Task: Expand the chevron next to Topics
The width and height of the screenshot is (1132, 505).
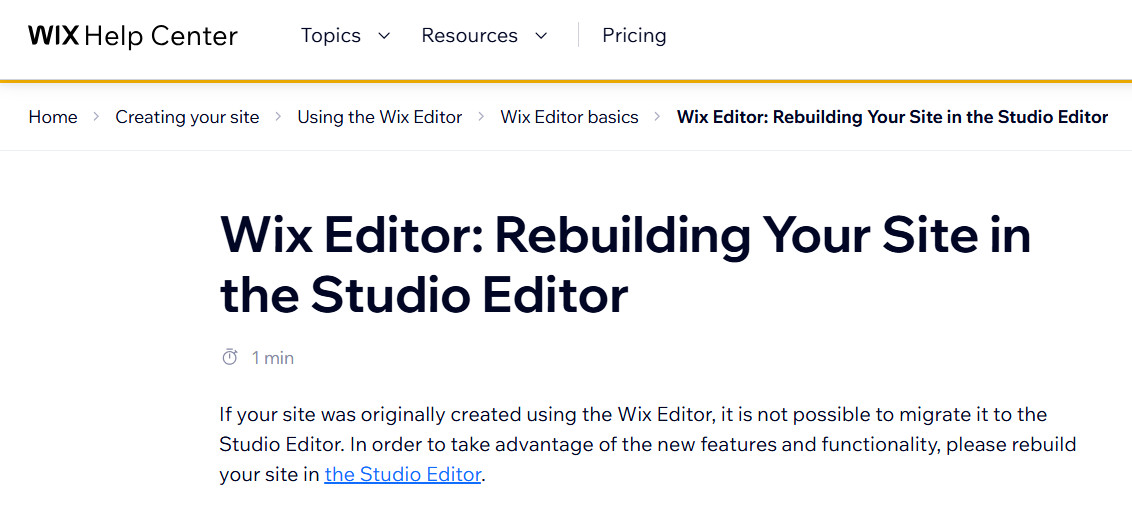Action: pos(384,36)
